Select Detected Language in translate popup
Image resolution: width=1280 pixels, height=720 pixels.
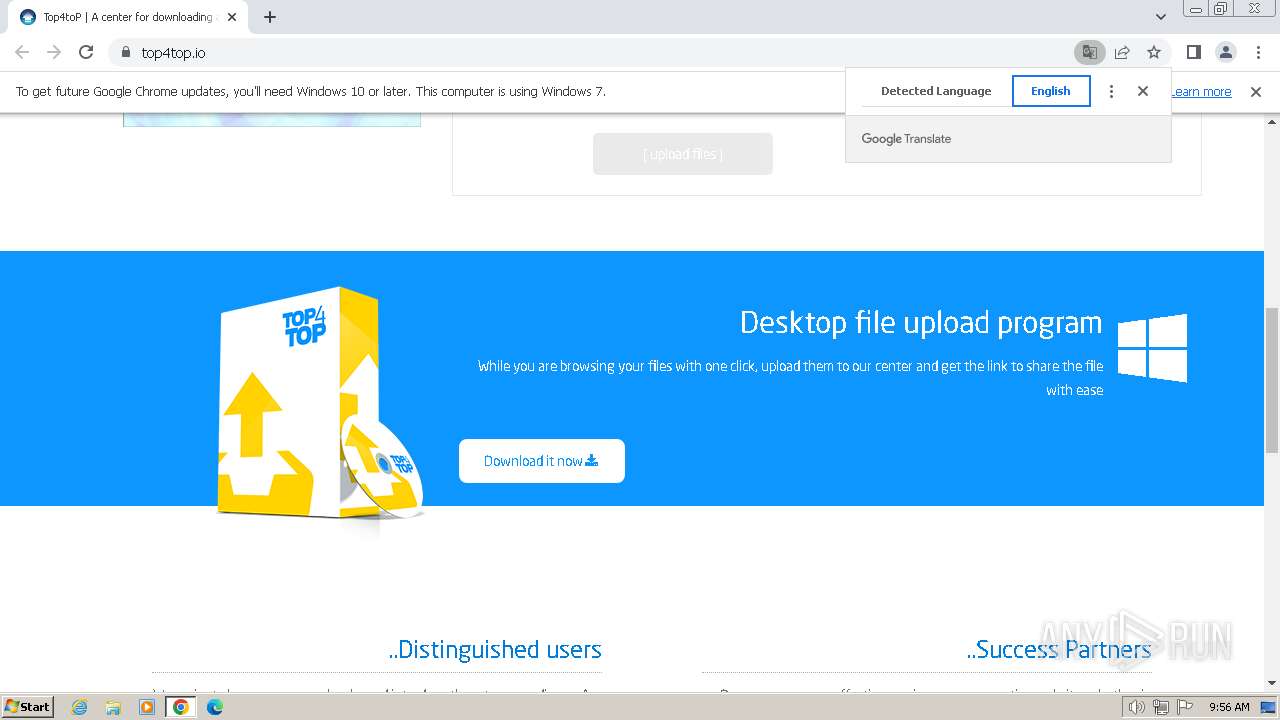coord(936,91)
